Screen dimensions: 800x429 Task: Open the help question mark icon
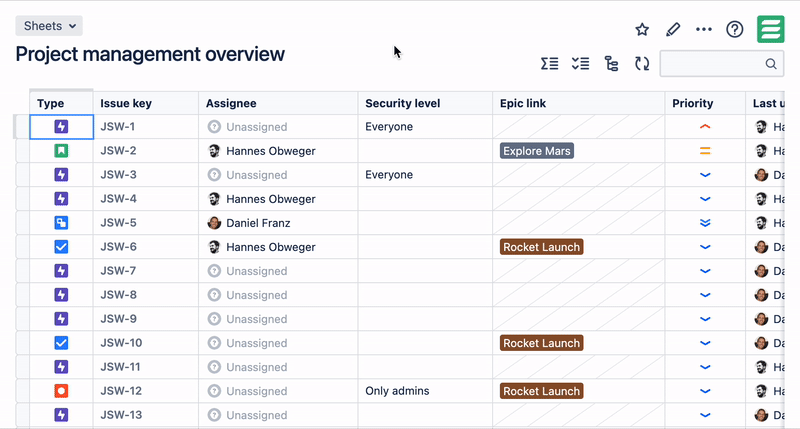[735, 30]
